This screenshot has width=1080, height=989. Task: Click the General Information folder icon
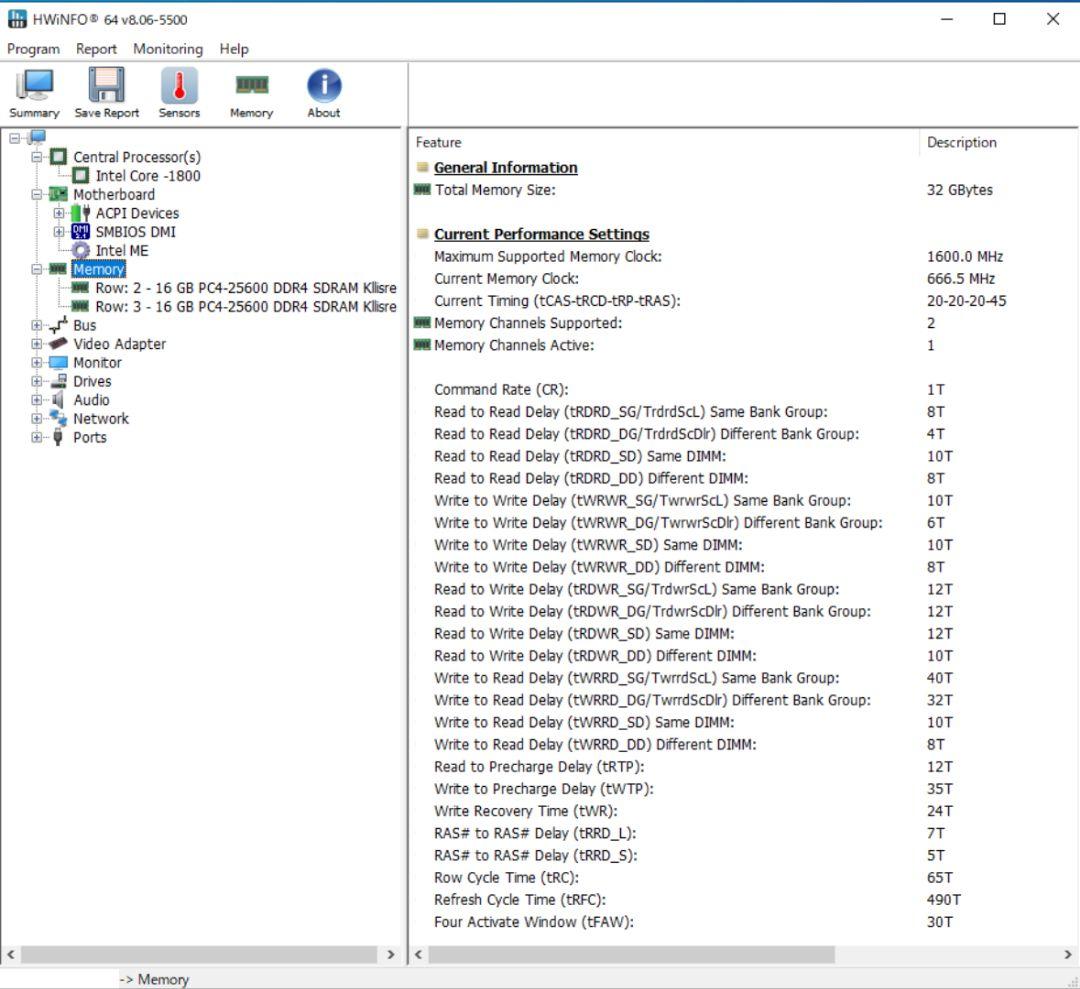click(x=422, y=167)
